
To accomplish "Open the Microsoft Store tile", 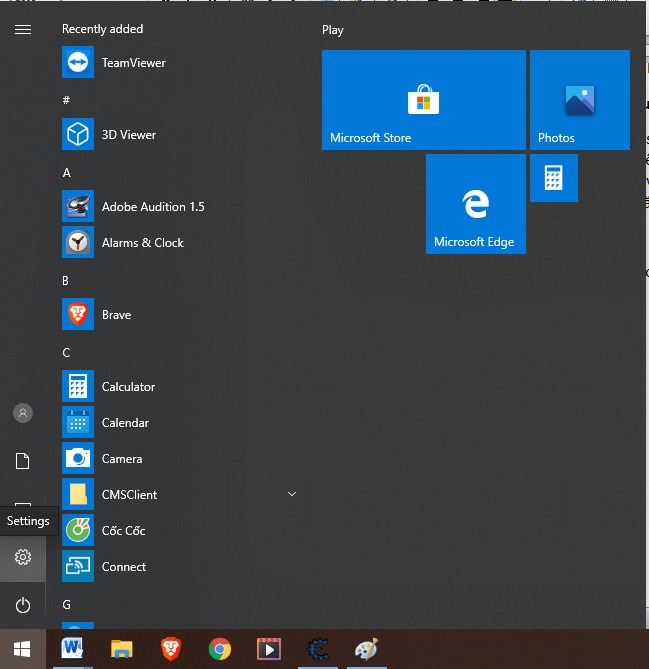I will [x=424, y=100].
